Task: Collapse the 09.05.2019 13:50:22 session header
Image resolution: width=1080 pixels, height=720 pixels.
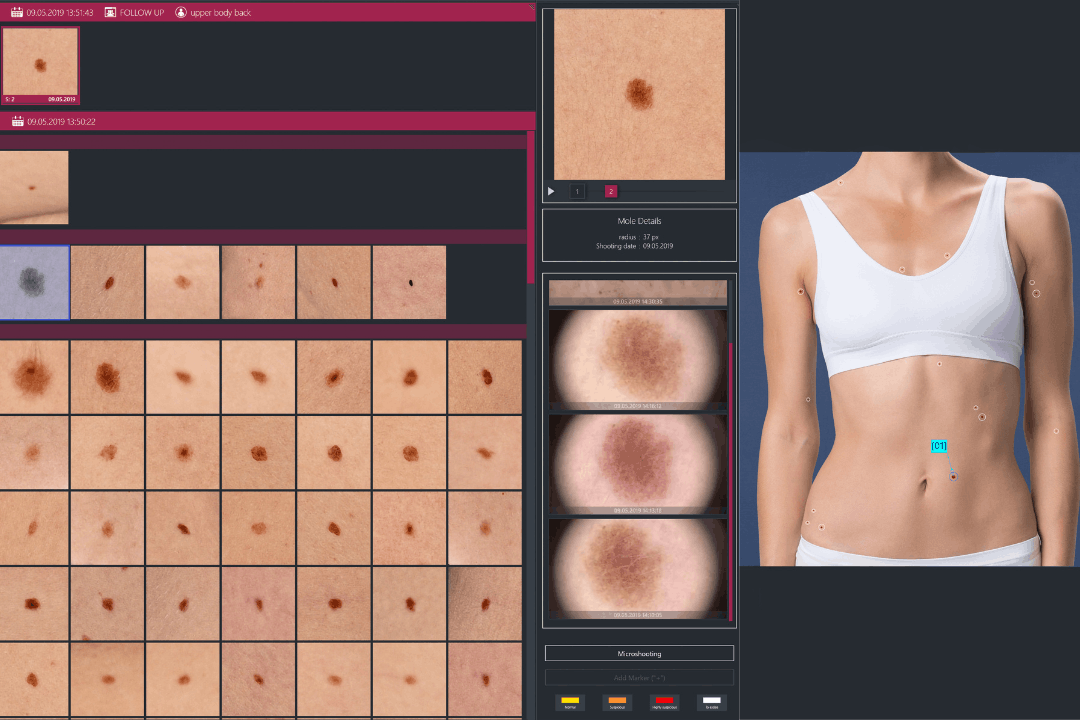Action: 268,122
